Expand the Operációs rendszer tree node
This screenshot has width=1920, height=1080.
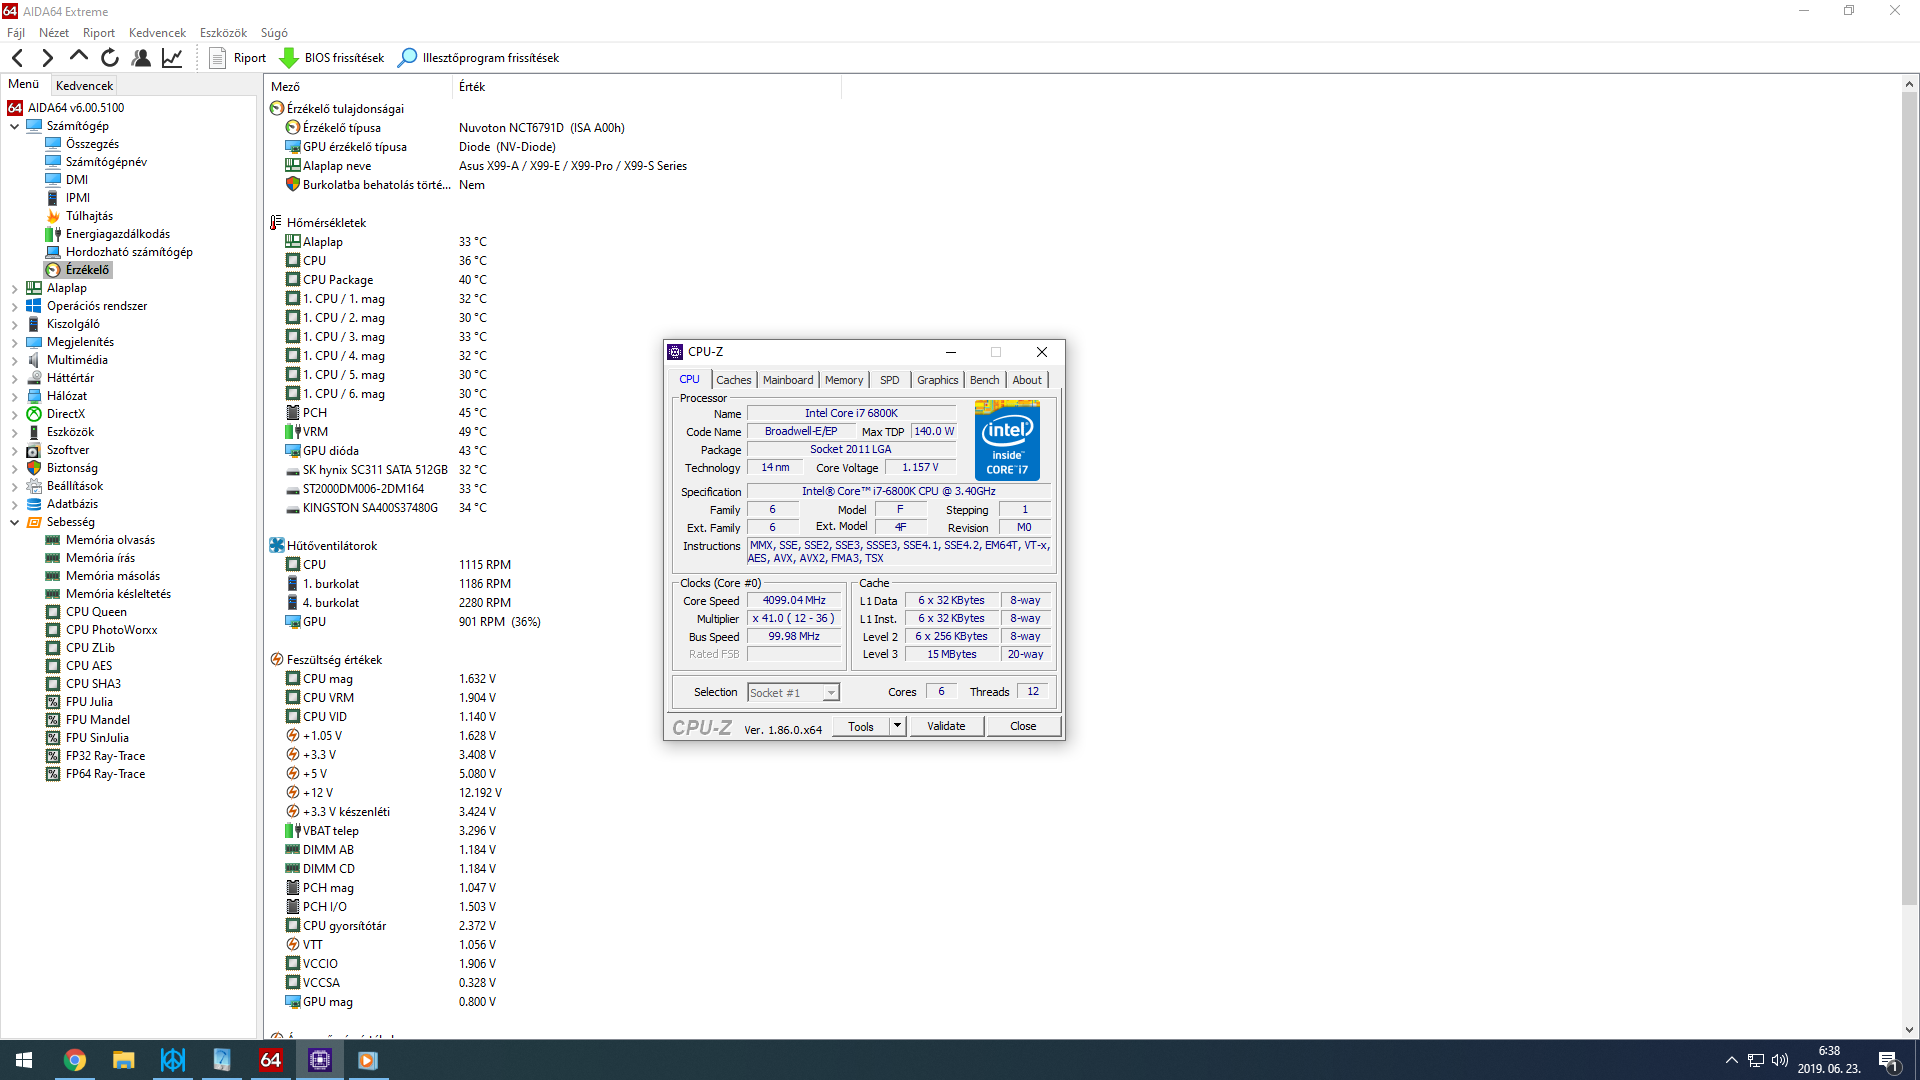point(15,306)
